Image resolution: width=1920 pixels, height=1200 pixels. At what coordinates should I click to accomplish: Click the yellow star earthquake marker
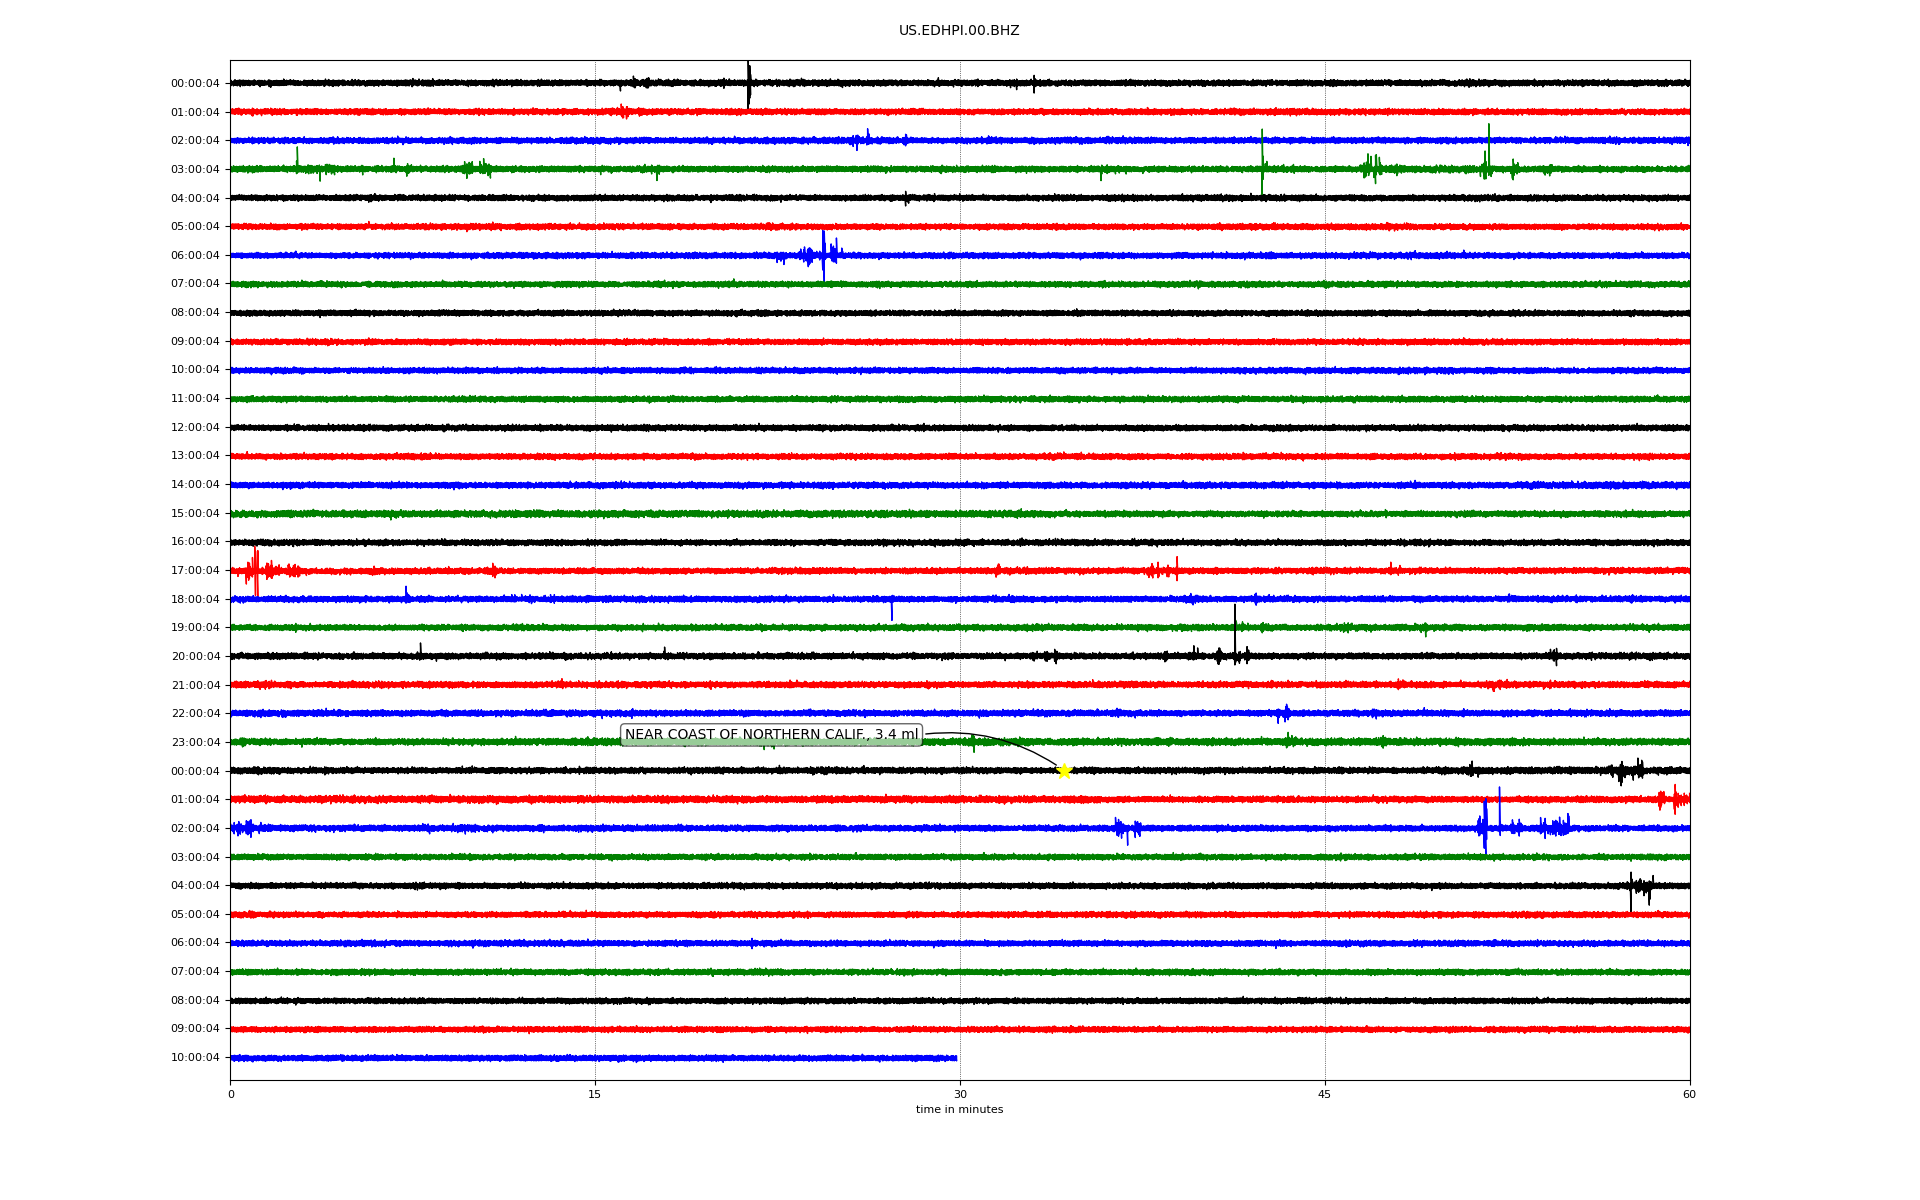click(1064, 771)
